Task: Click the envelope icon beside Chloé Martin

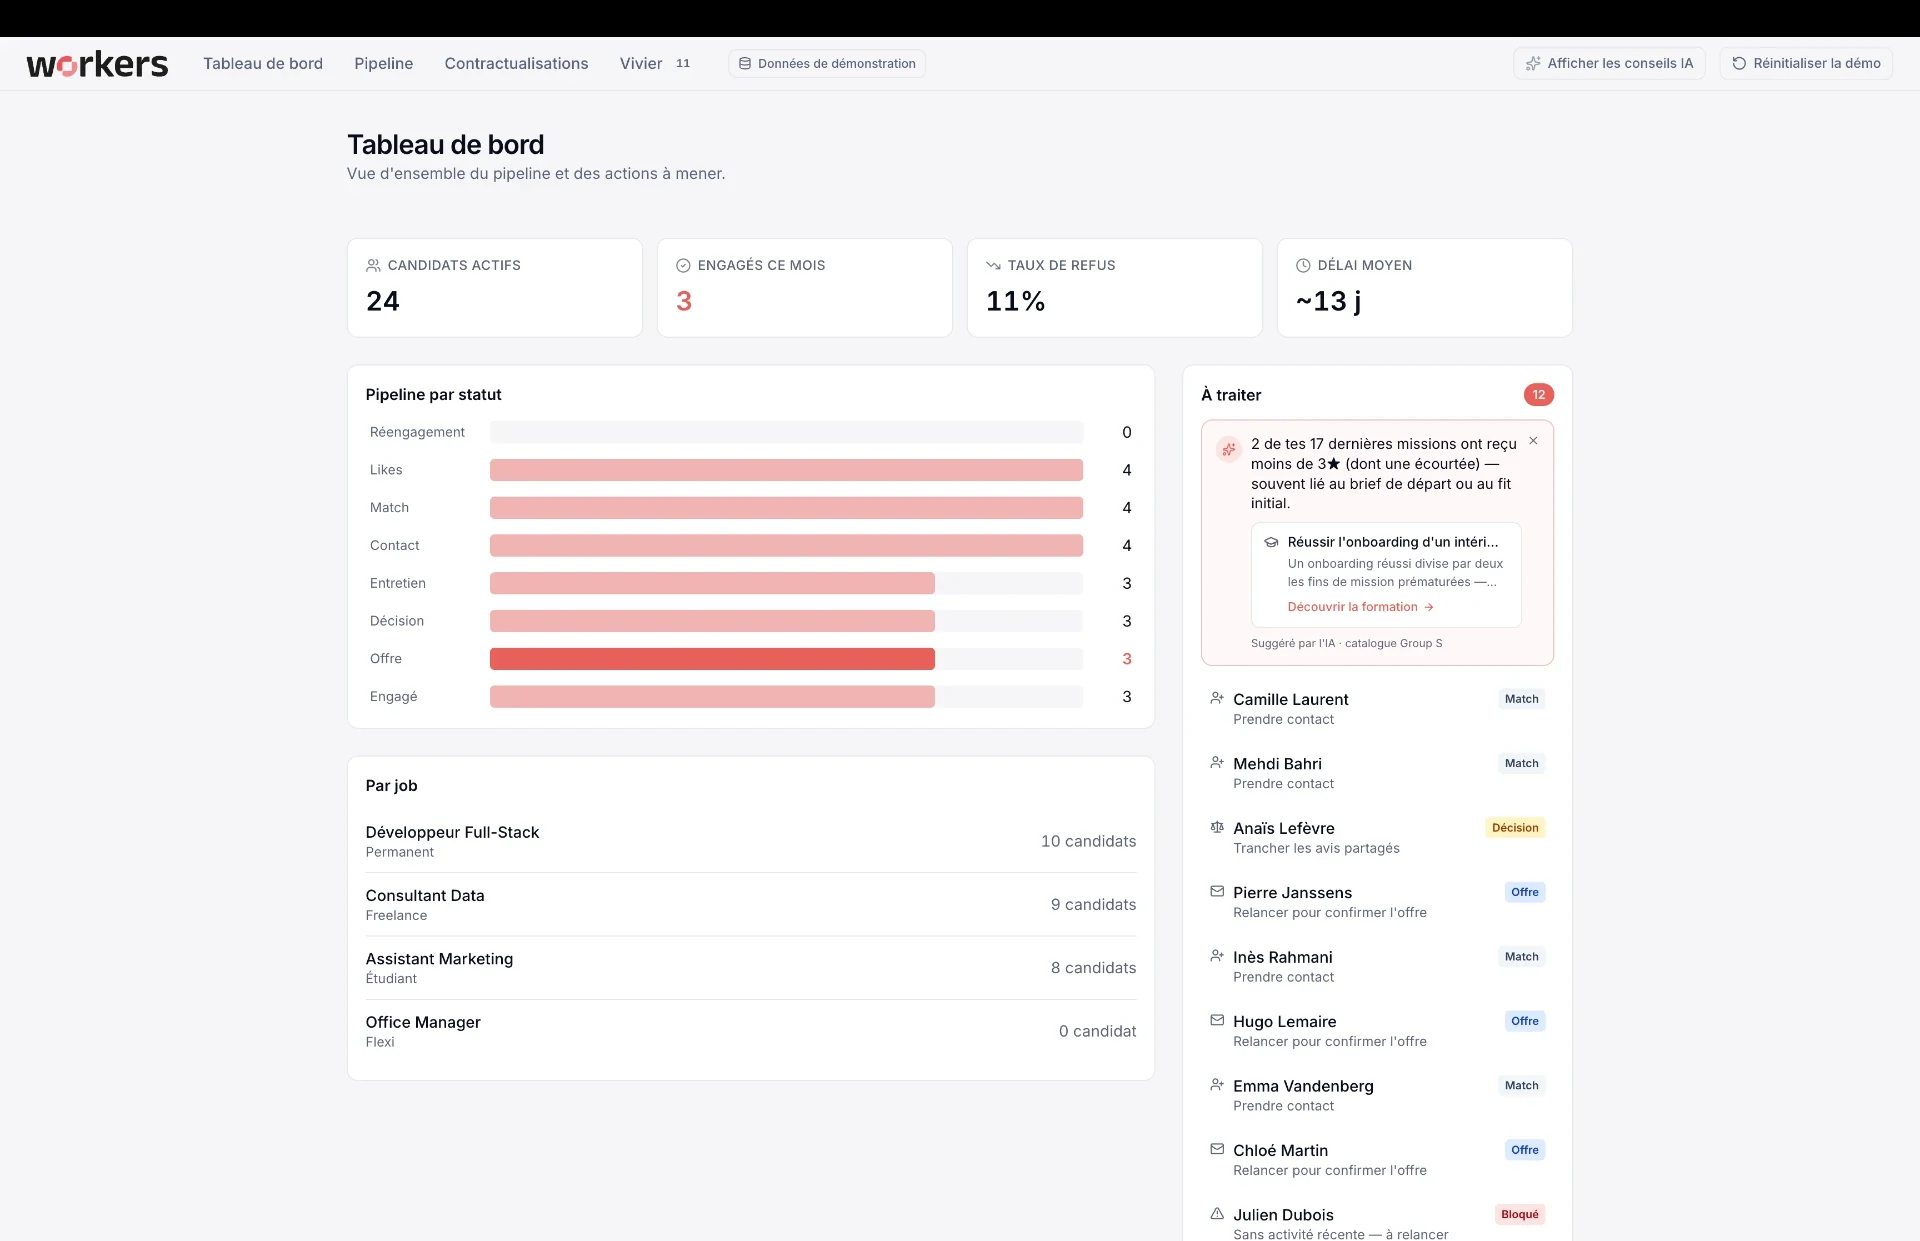Action: (1217, 1149)
